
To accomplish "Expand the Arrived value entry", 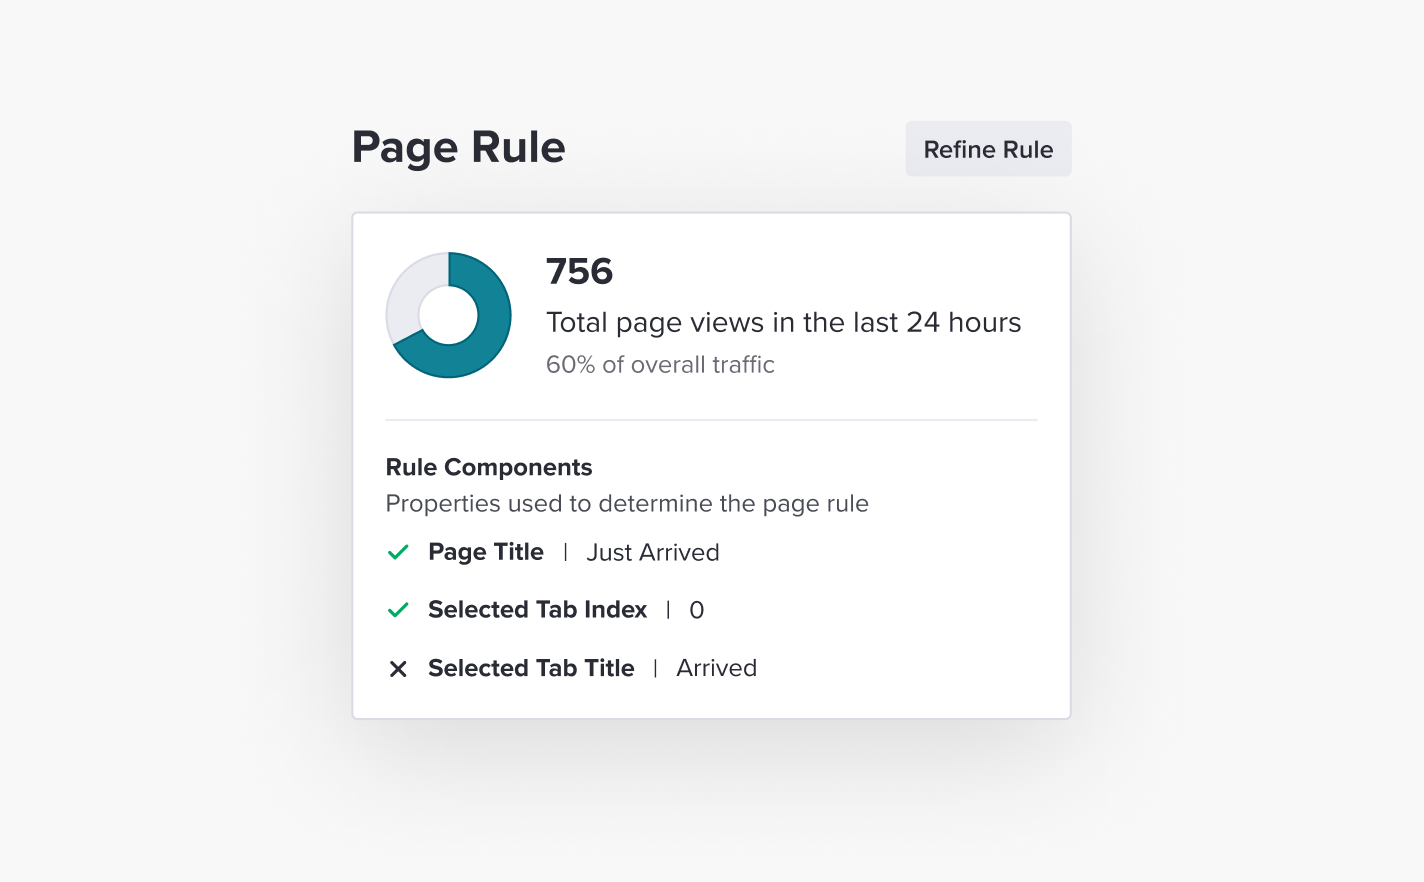I will (716, 668).
